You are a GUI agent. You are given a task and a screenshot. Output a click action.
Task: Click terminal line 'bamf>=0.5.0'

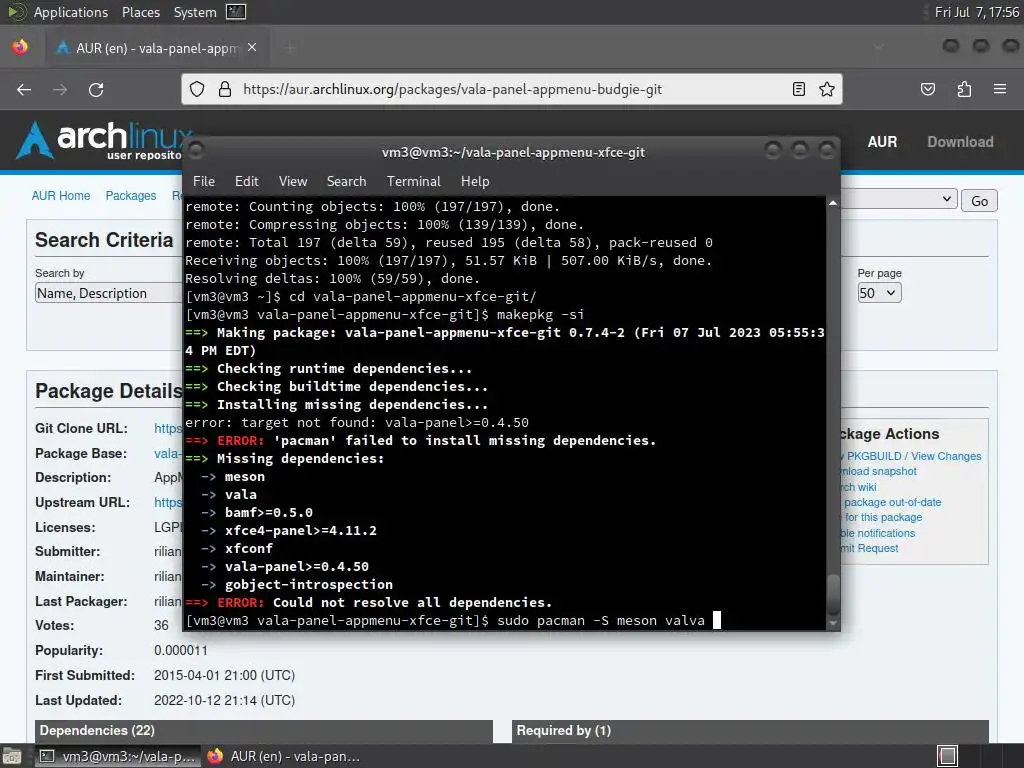[268, 513]
